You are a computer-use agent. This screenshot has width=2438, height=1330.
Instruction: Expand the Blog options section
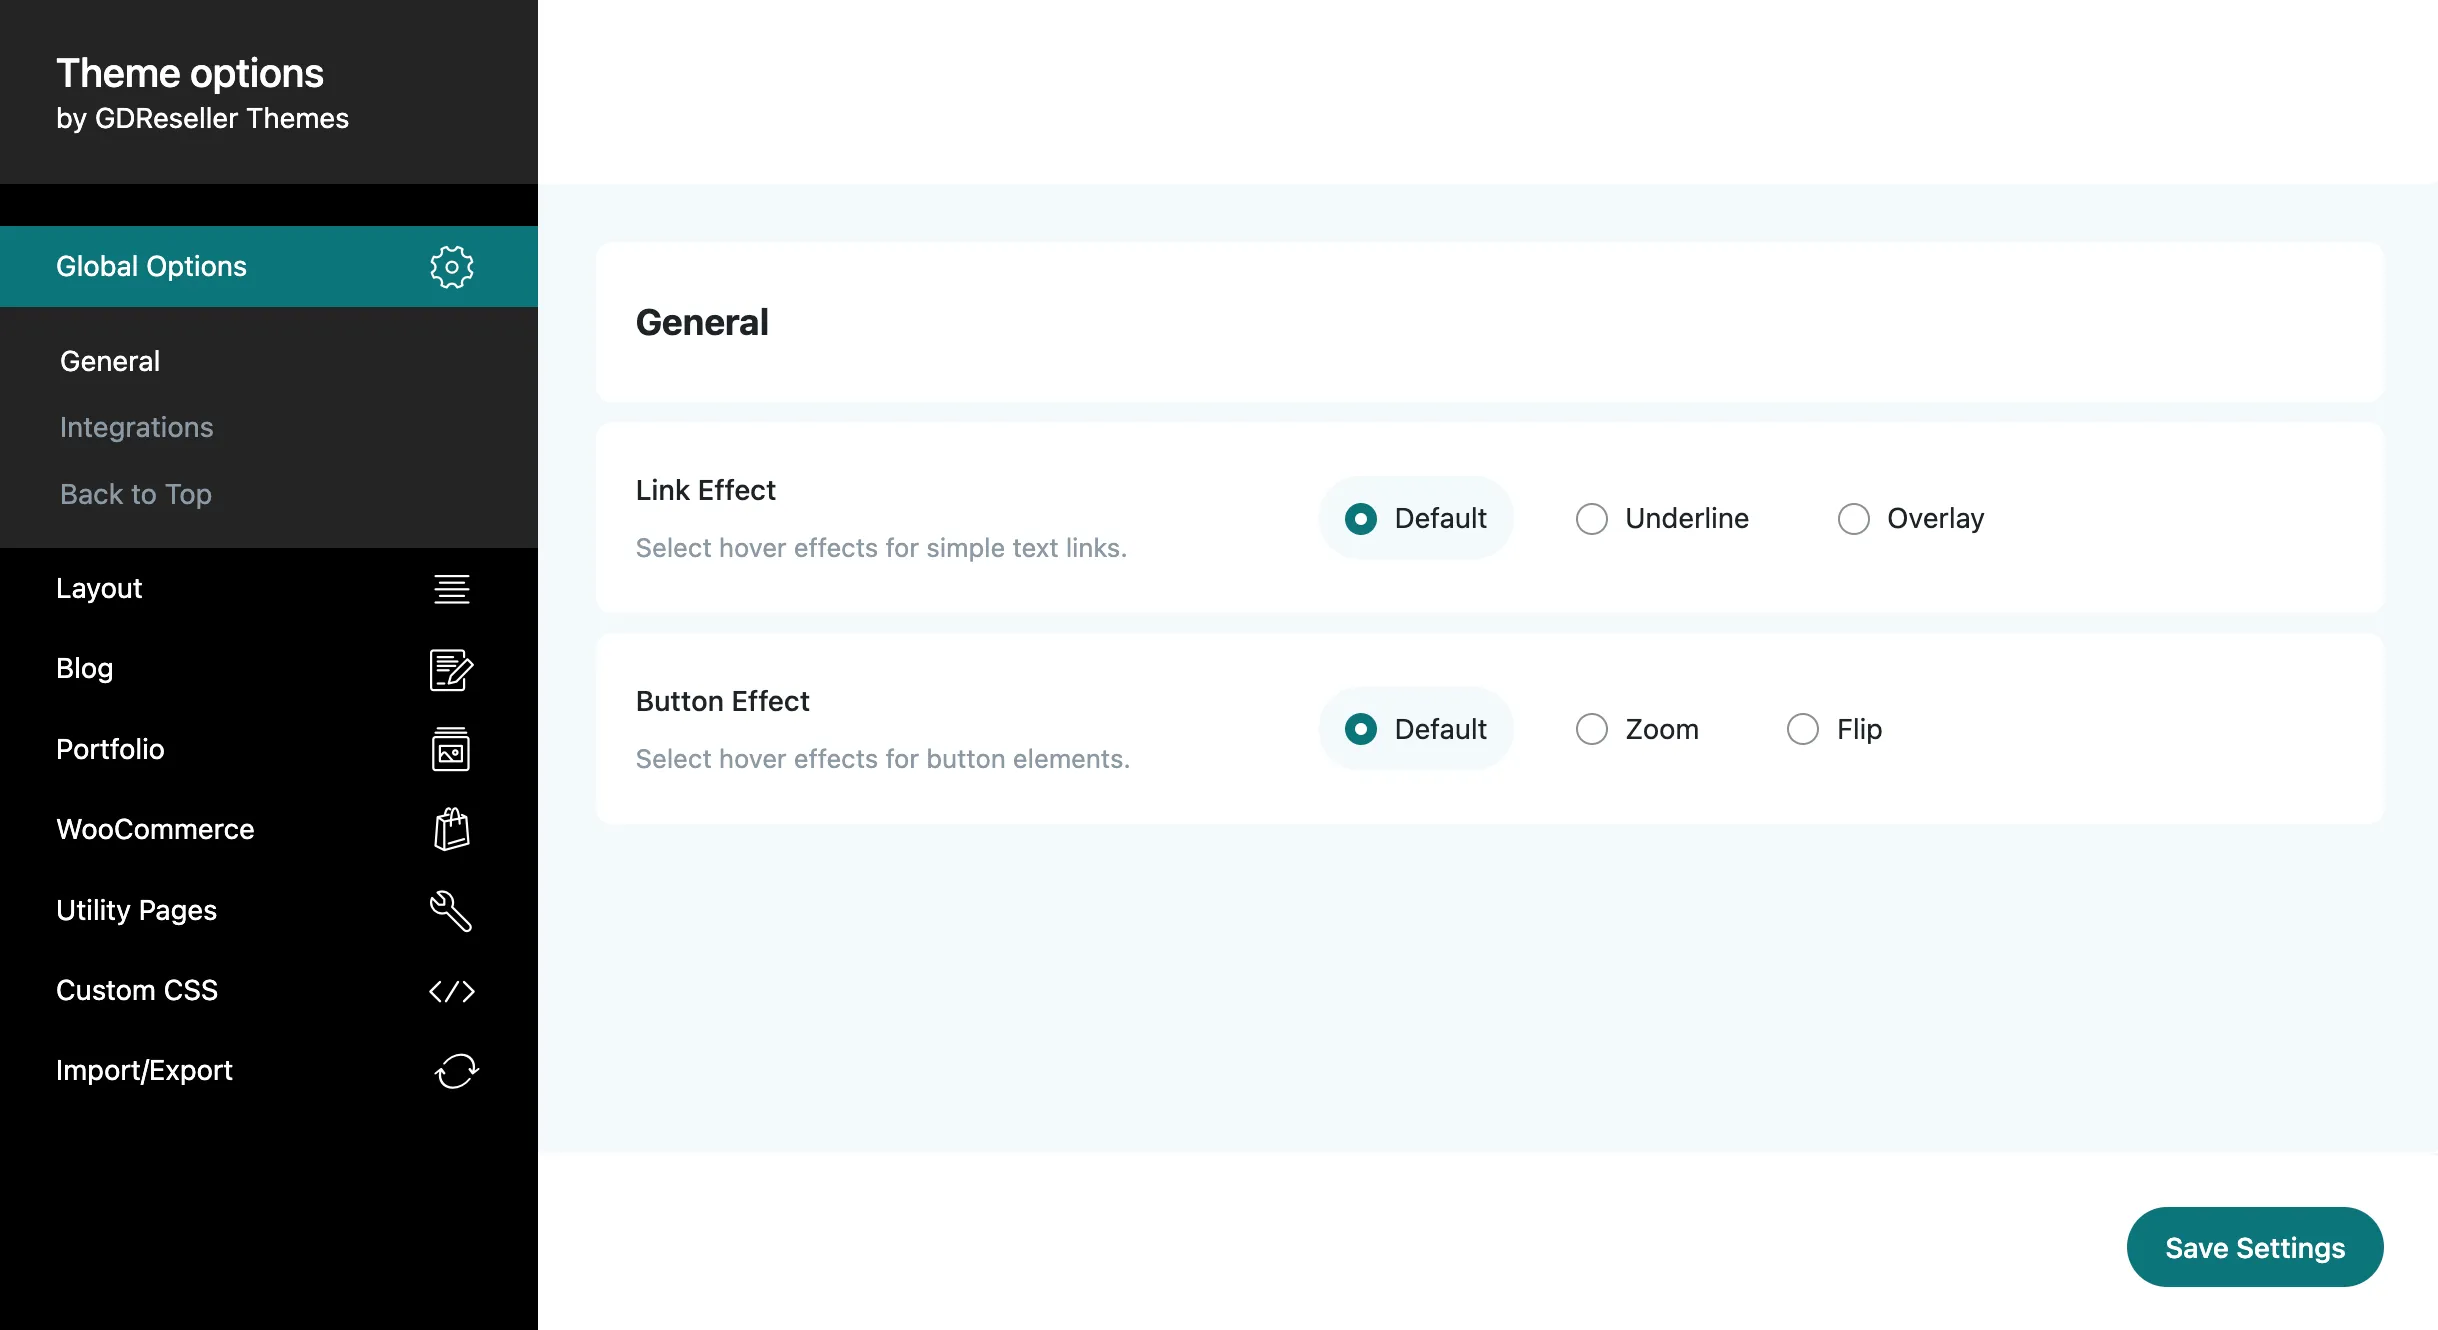pos(269,669)
